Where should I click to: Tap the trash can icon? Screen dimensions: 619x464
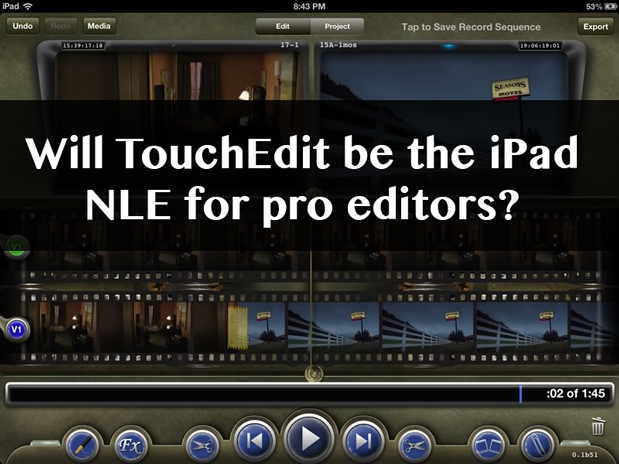pyautogui.click(x=598, y=426)
